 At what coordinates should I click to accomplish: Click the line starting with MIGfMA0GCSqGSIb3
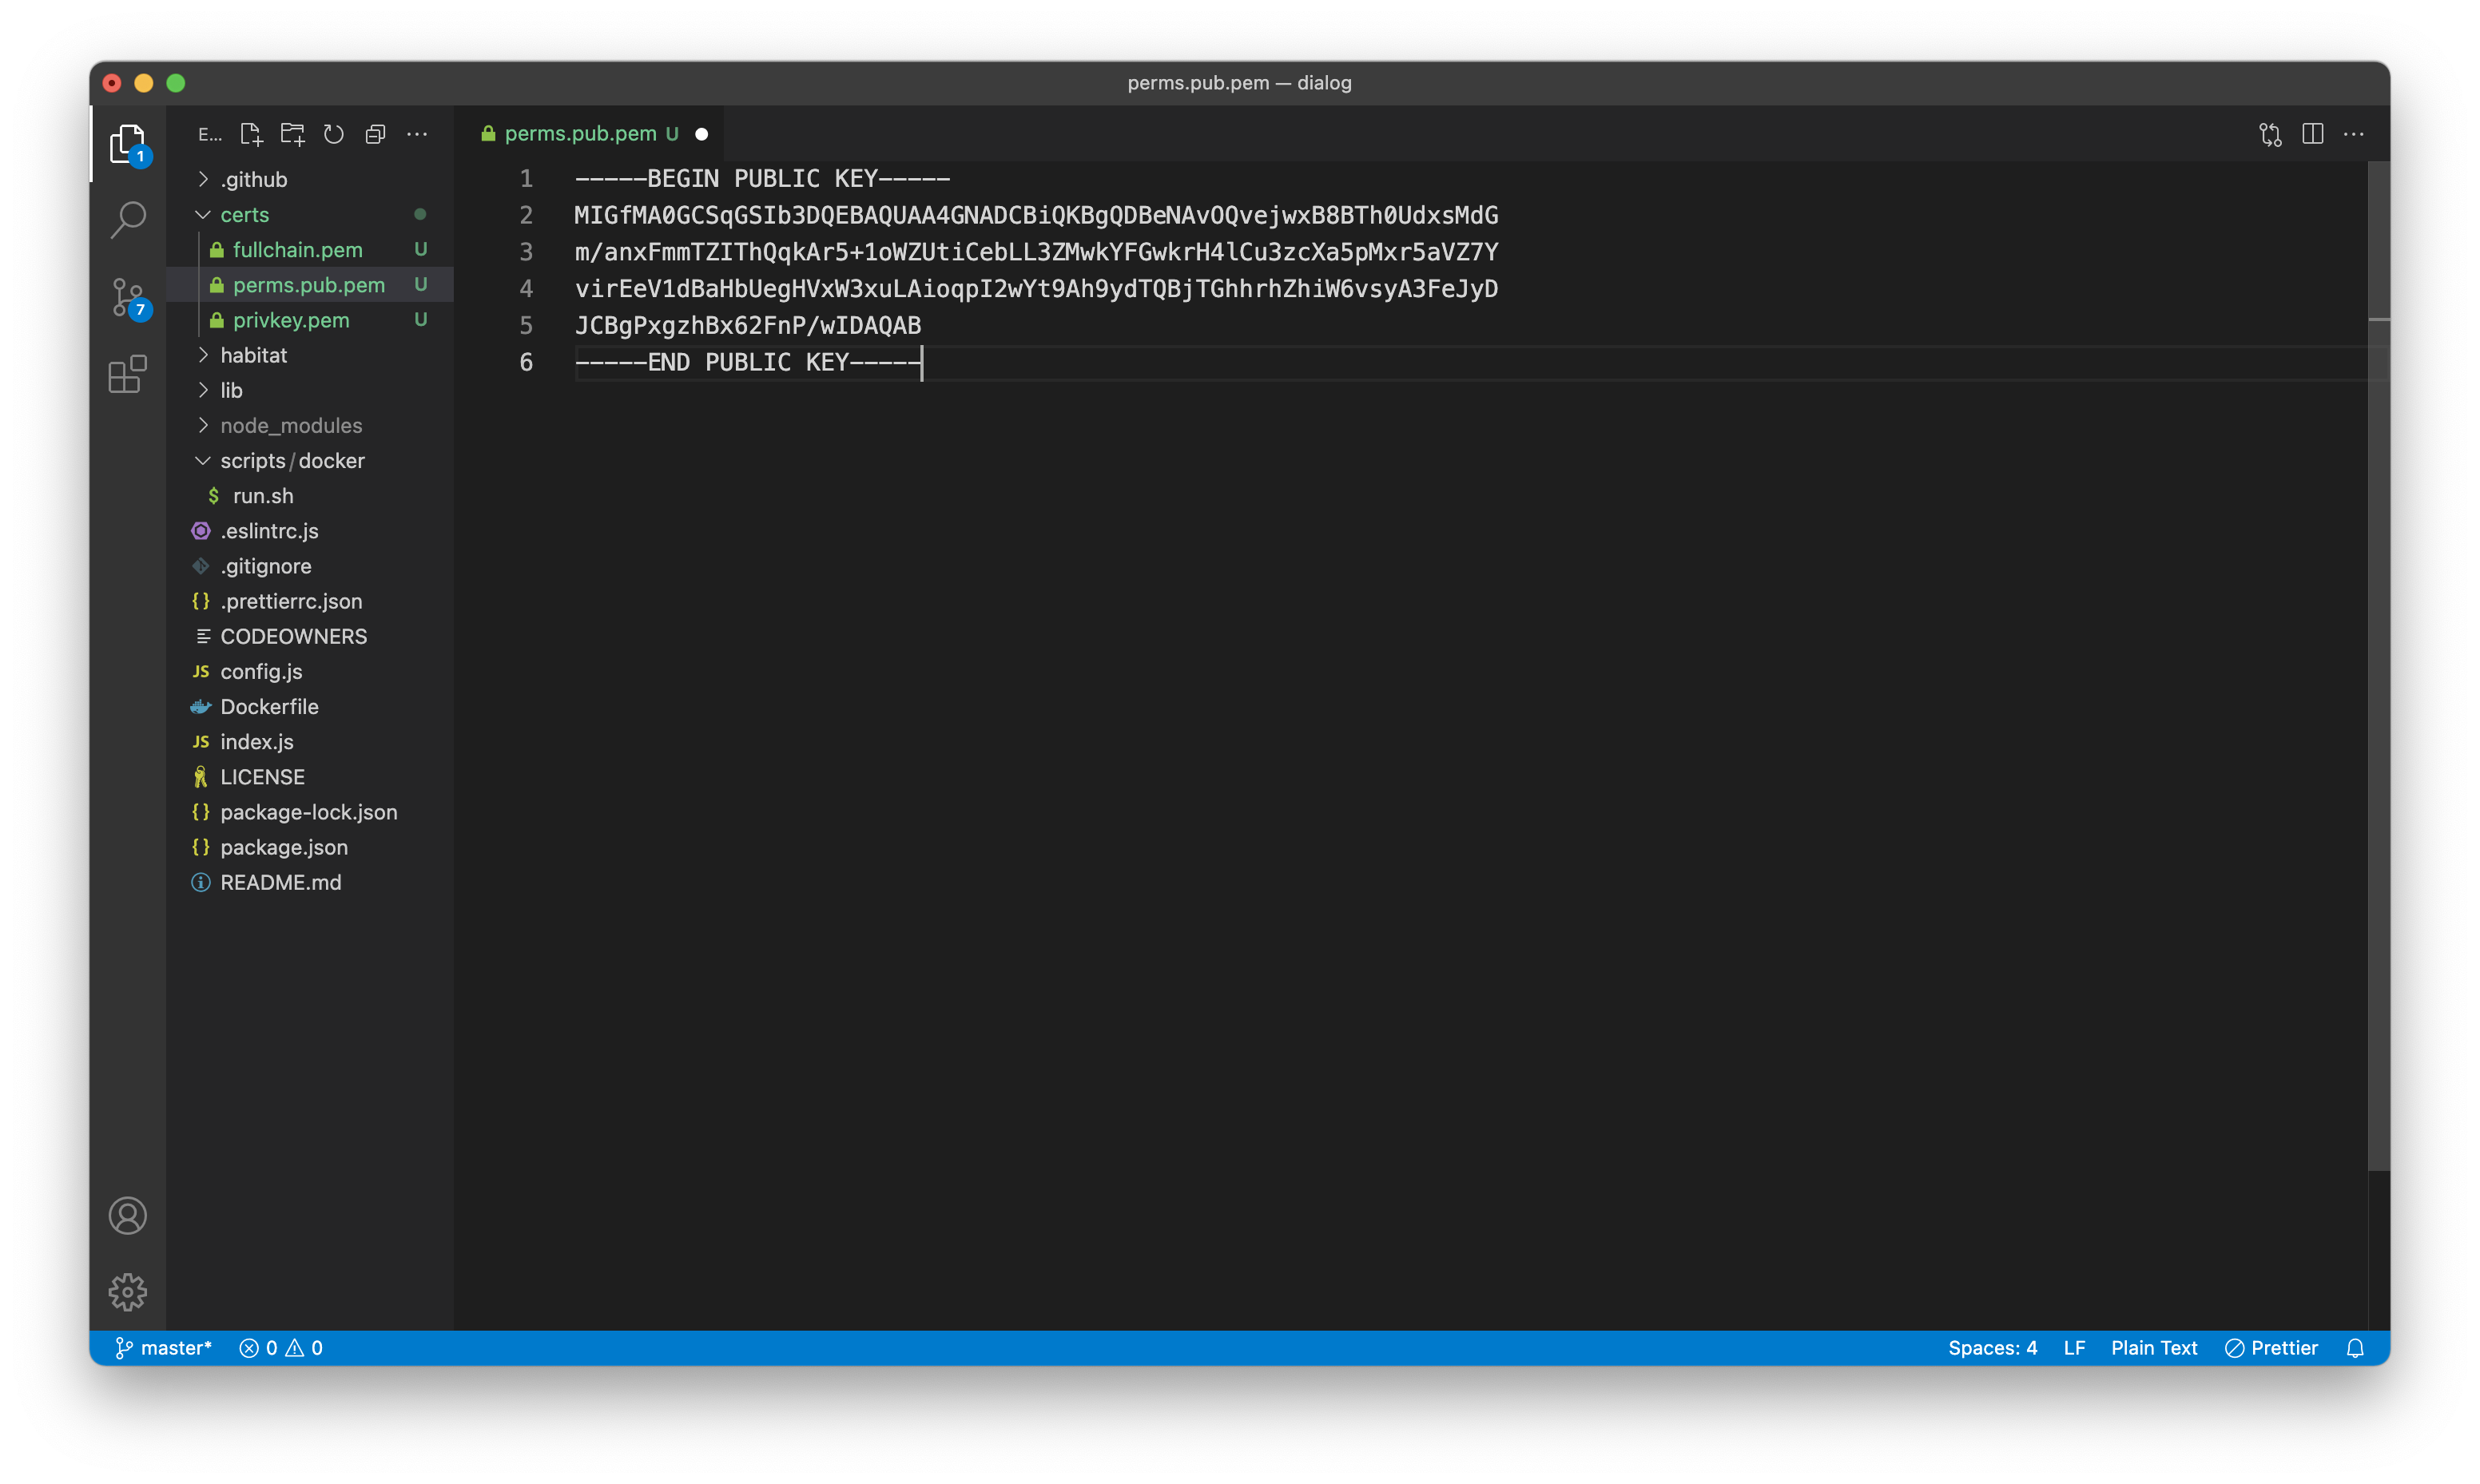point(1036,216)
